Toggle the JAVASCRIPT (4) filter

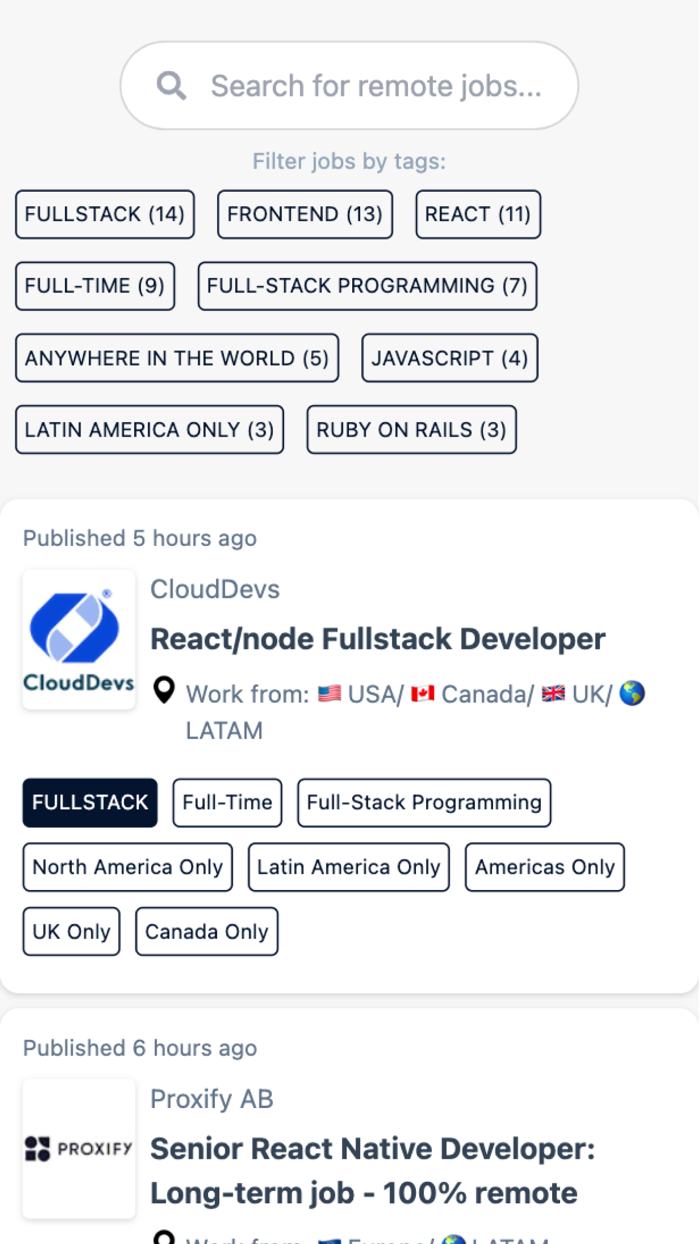click(x=449, y=358)
